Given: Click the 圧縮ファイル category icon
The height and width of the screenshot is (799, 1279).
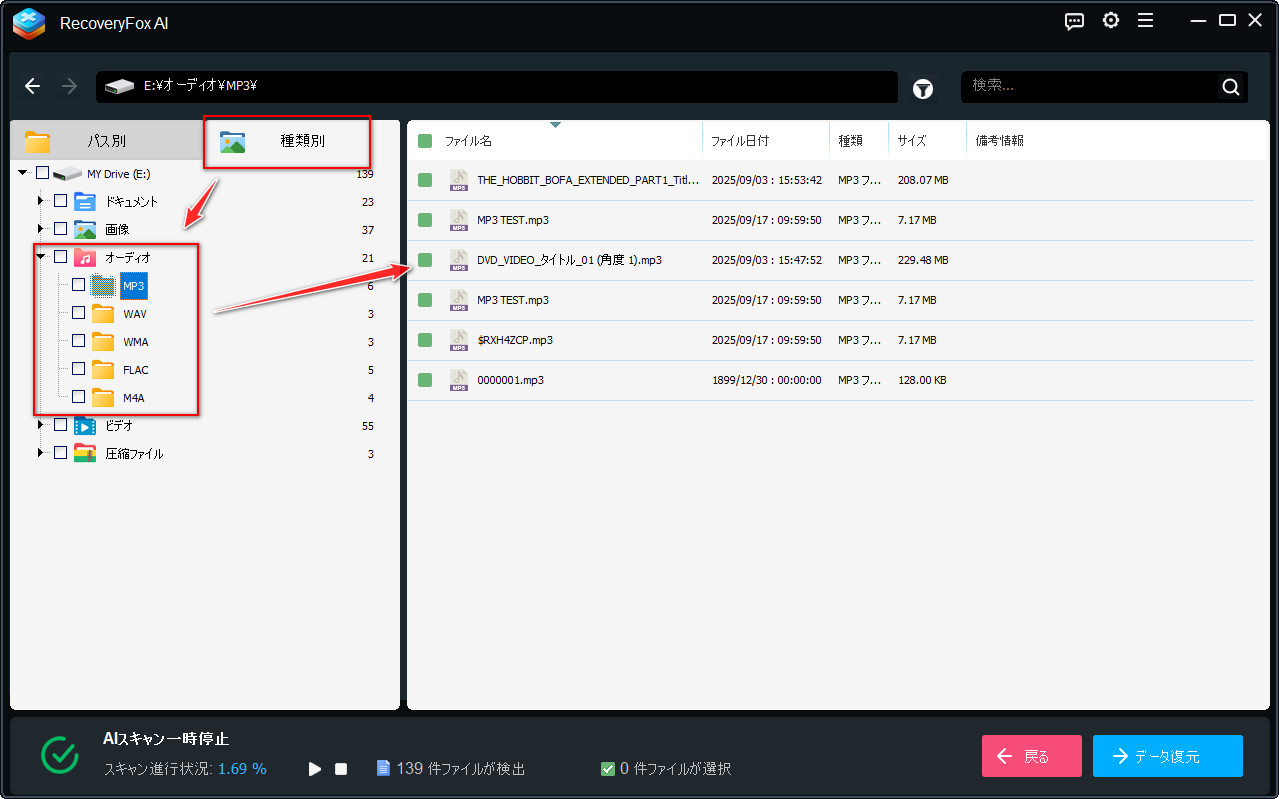Looking at the screenshot, I should point(85,453).
